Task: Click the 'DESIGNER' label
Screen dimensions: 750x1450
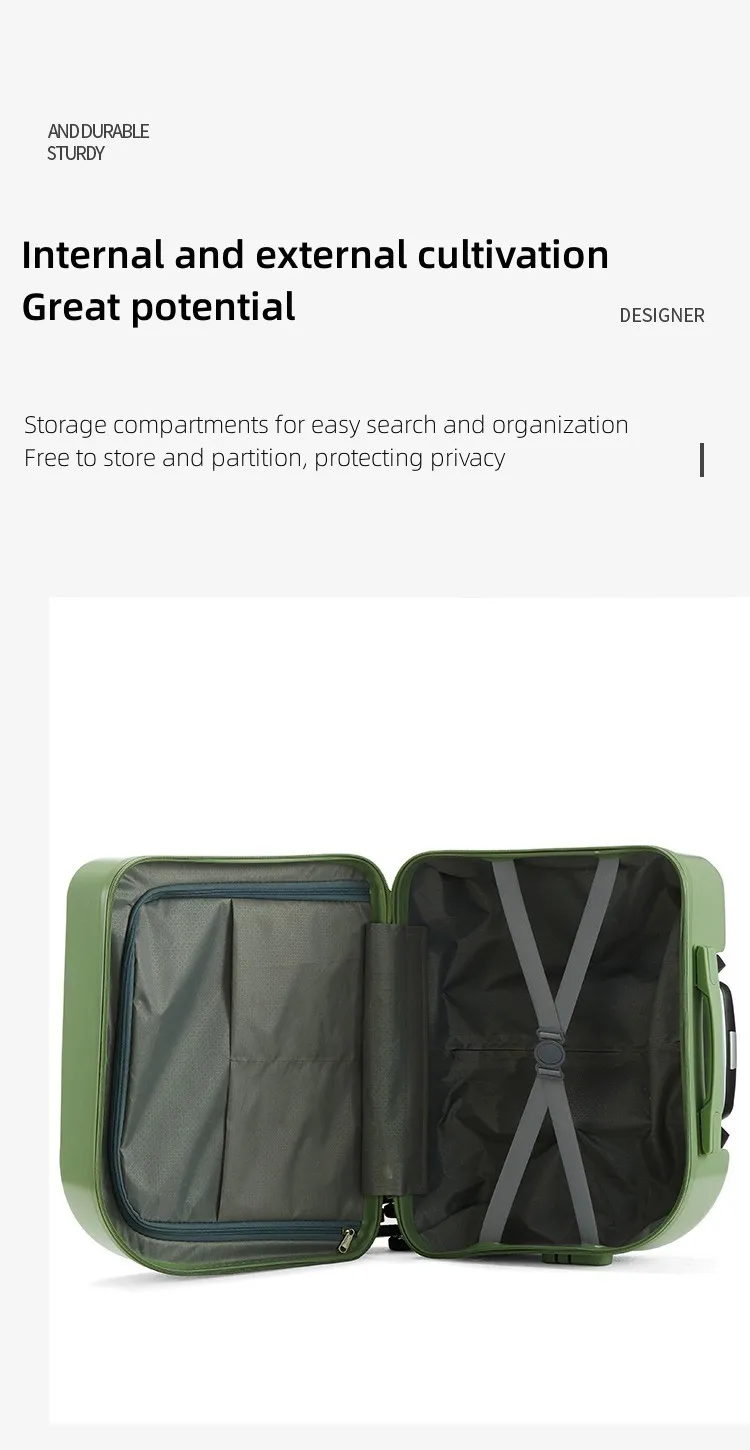Action: pos(662,315)
